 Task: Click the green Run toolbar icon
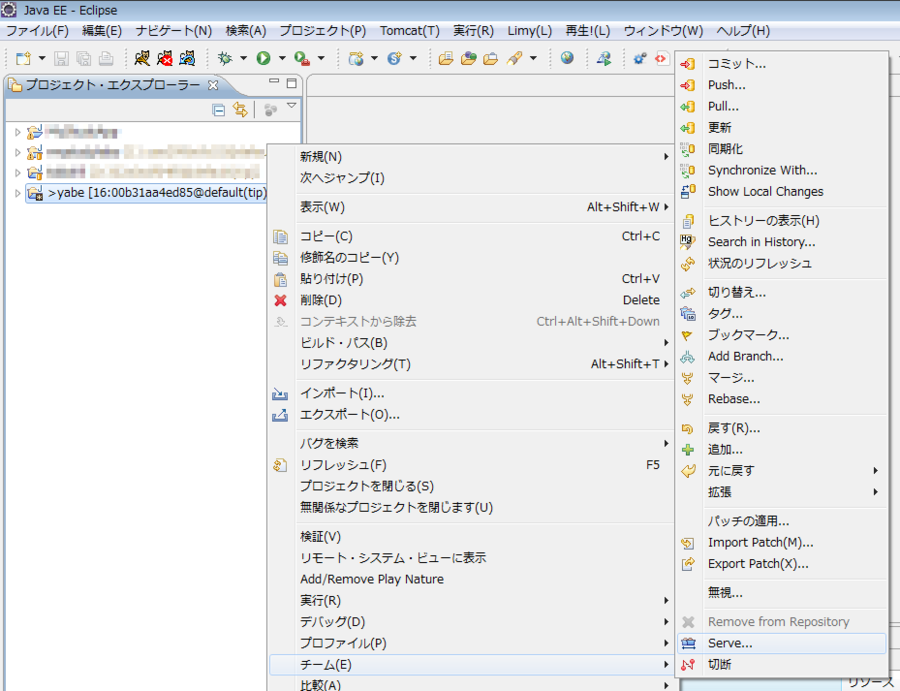(263, 58)
